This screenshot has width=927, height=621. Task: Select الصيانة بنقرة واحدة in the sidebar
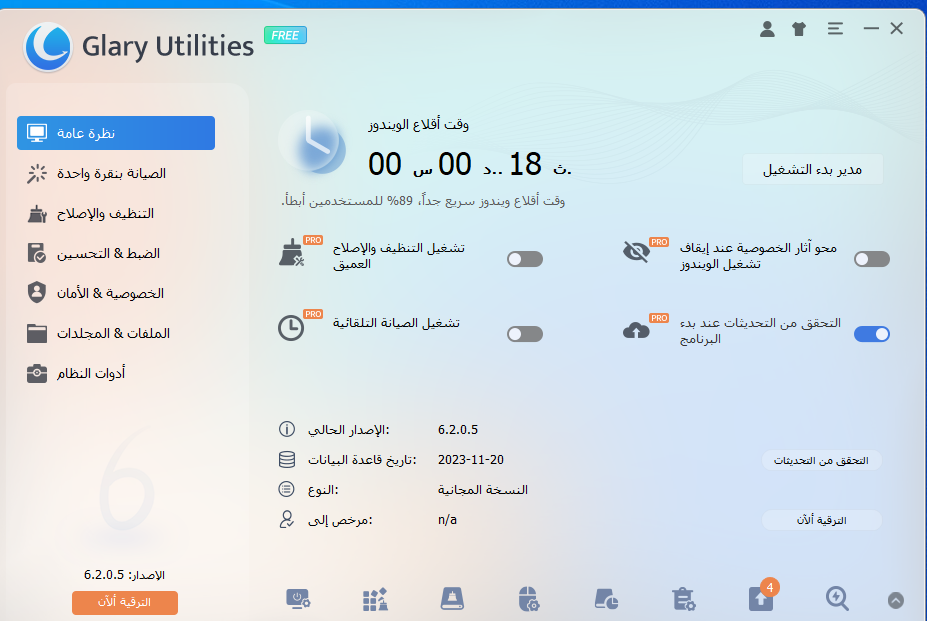[x=116, y=173]
